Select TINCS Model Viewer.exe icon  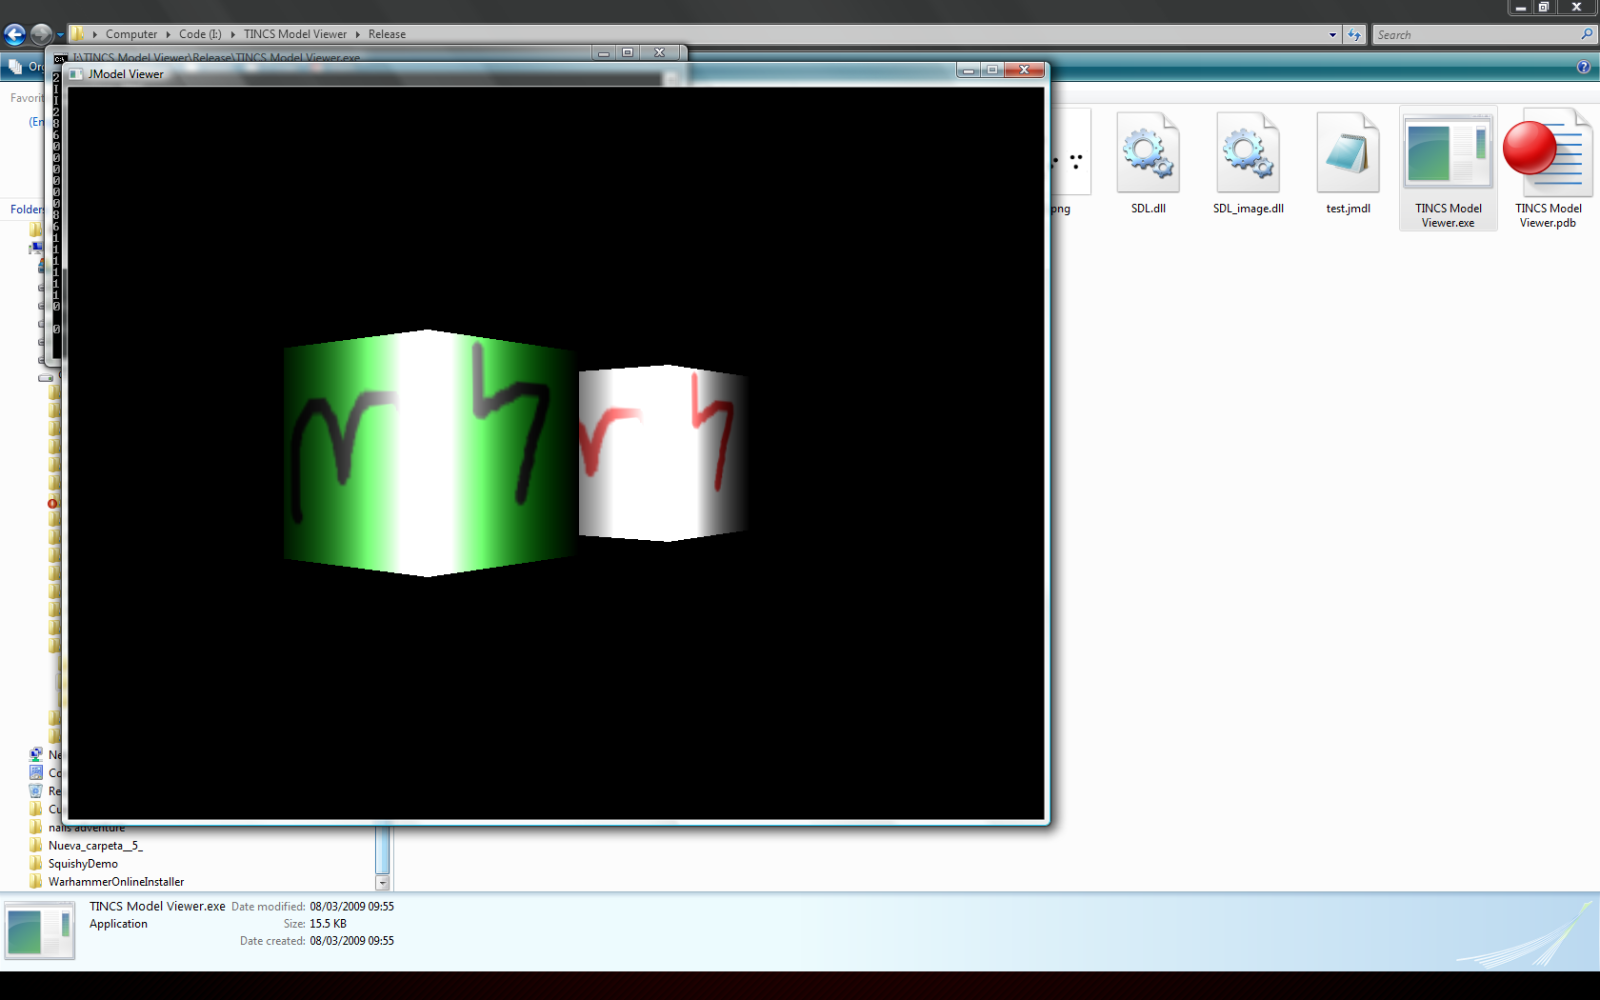(1448, 155)
